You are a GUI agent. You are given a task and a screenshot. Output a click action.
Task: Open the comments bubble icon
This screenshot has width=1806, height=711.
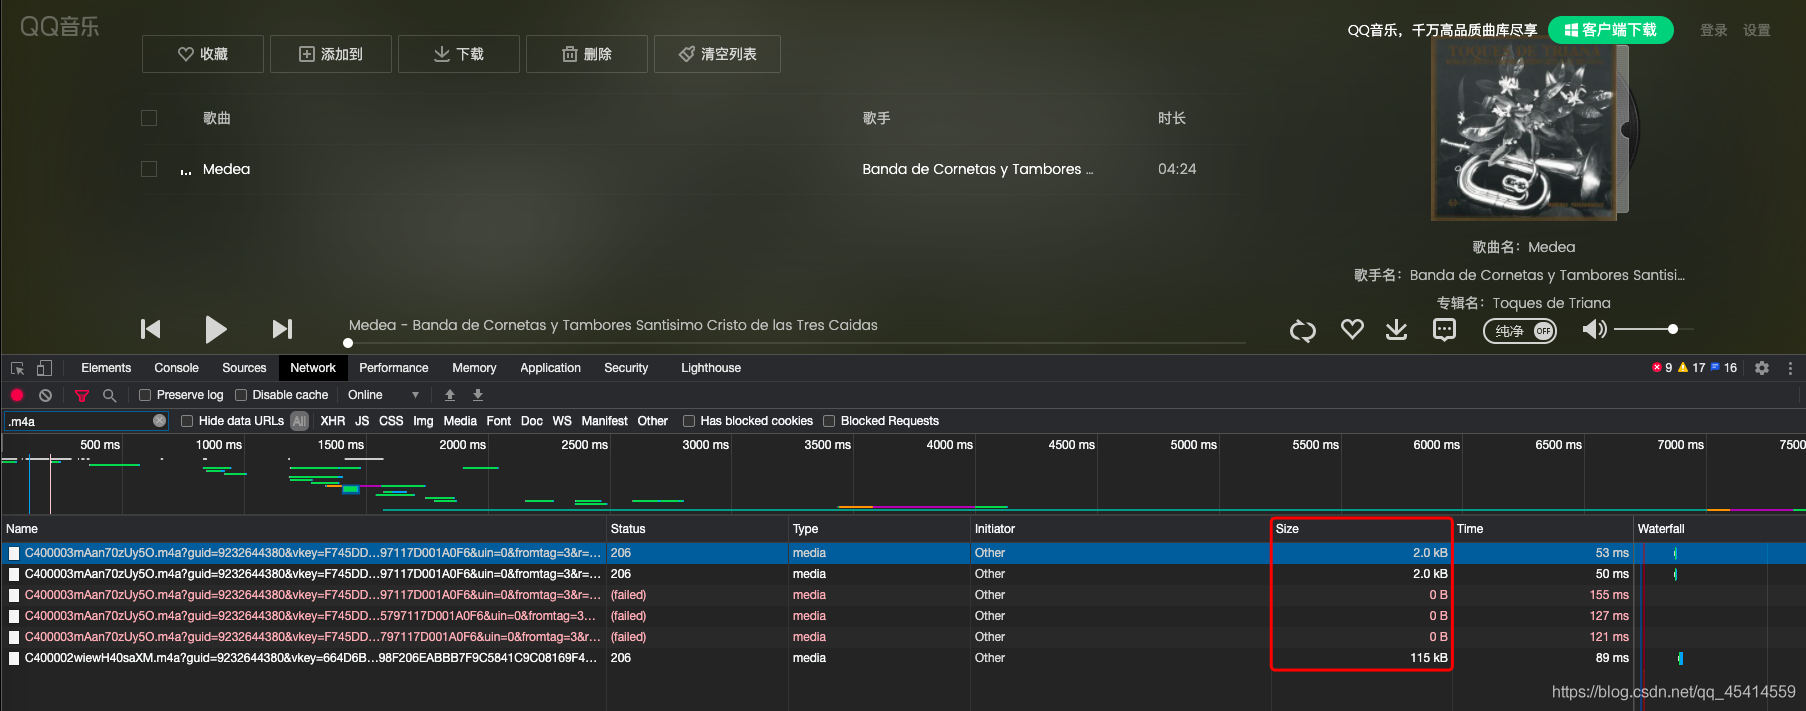[x=1444, y=330]
